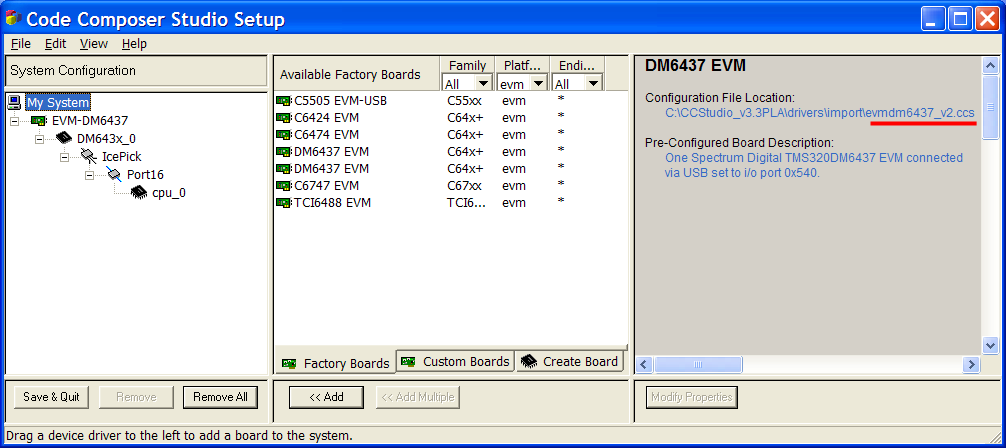Open the View menu
Image resolution: width=1006 pixels, height=448 pixels.
pos(94,44)
